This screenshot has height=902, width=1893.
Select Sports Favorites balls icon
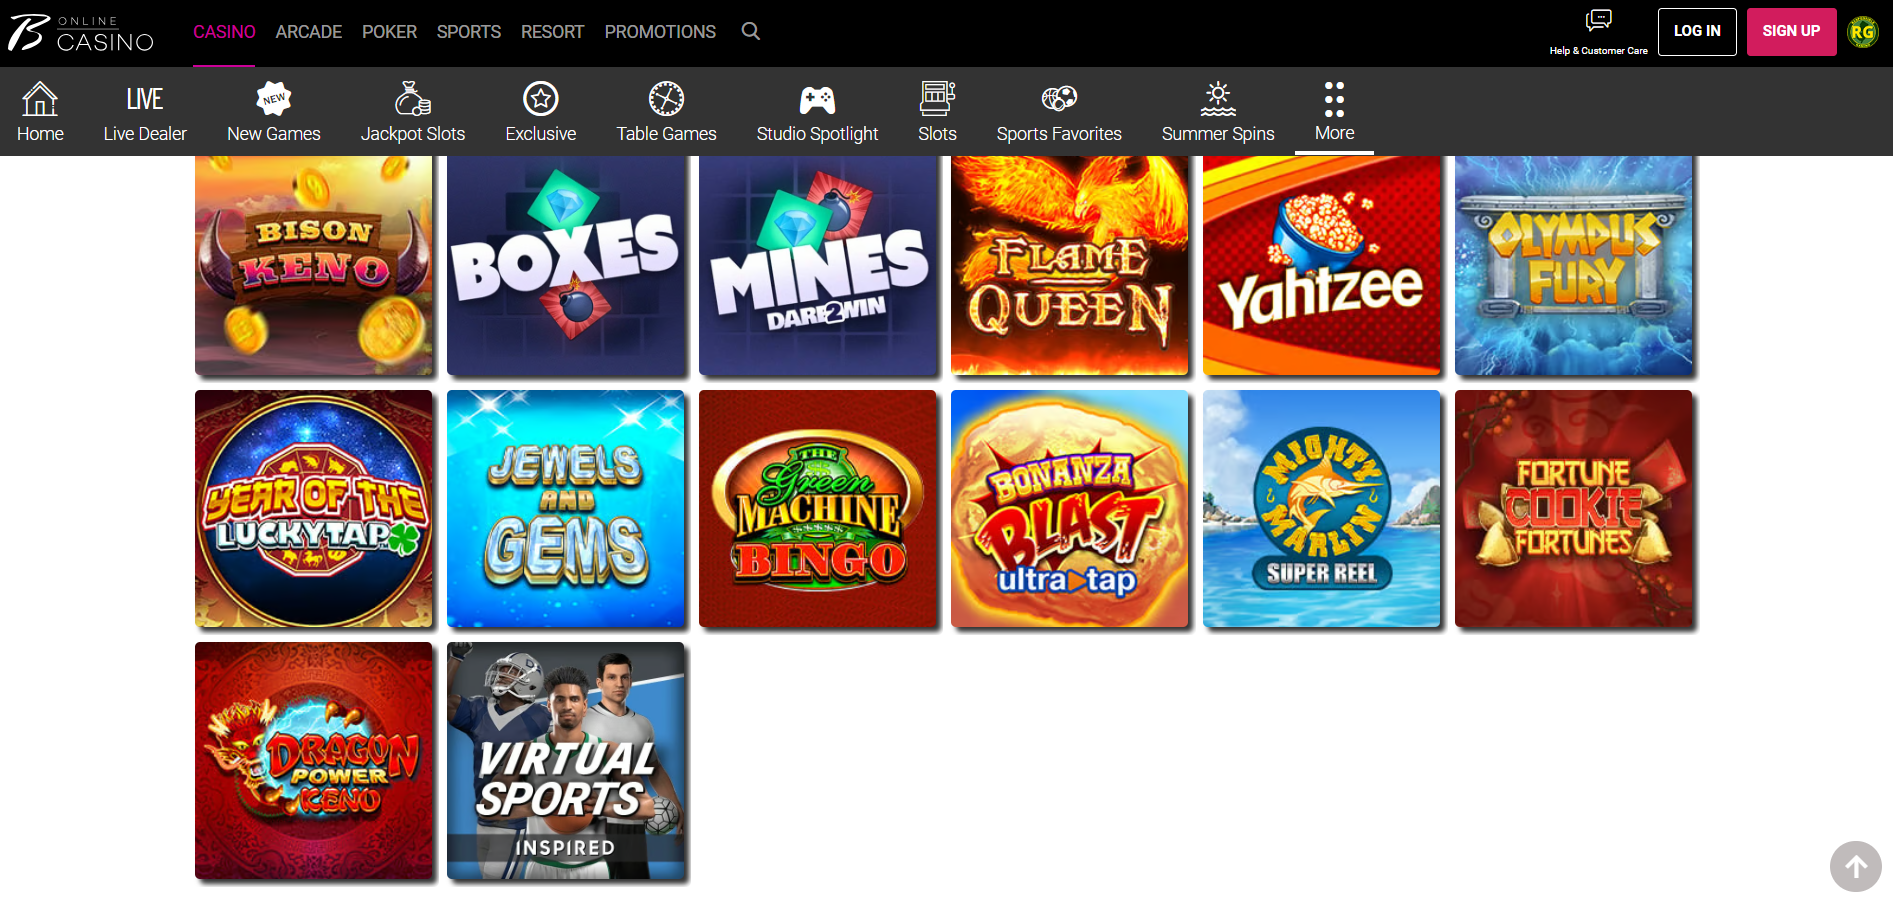(1059, 99)
